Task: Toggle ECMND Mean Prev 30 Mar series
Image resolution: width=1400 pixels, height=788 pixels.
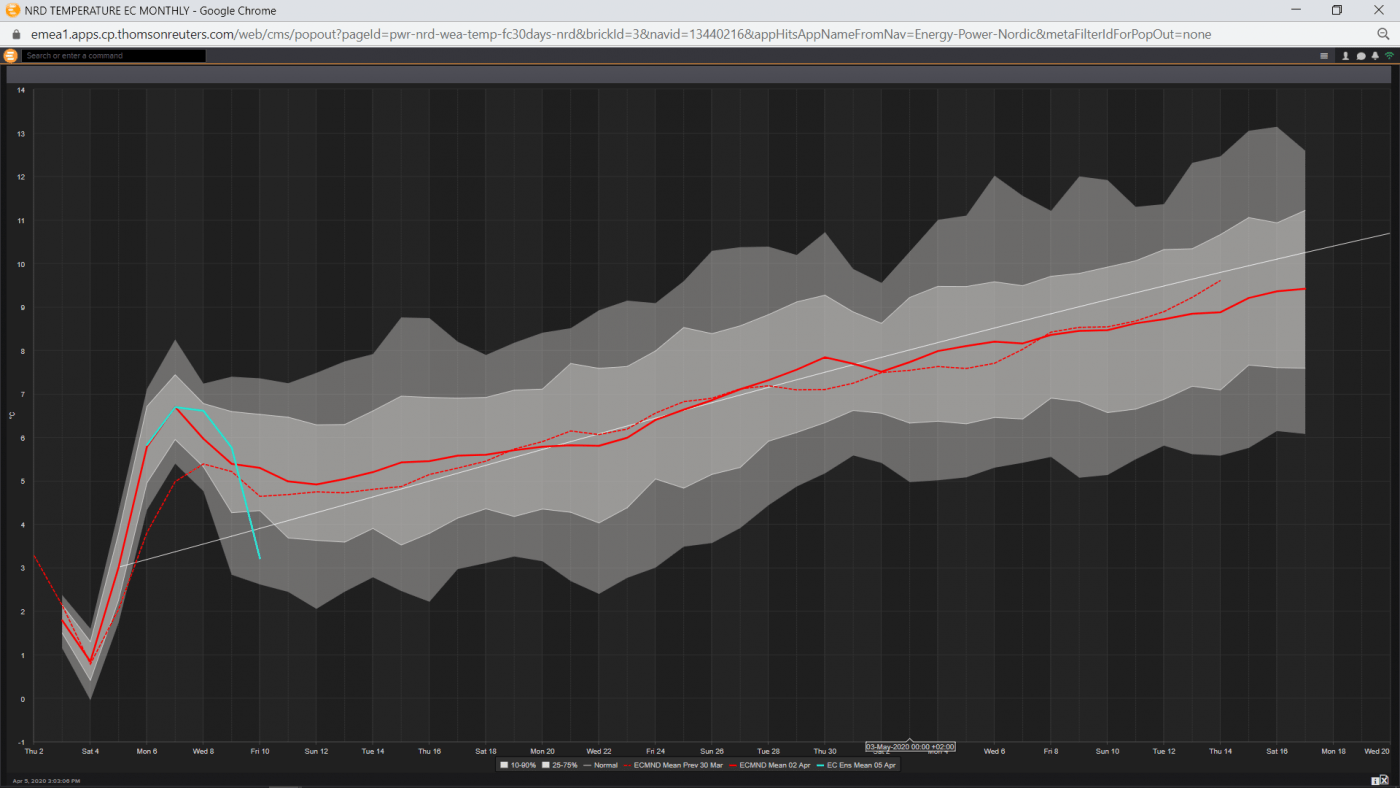Action: click(x=673, y=765)
